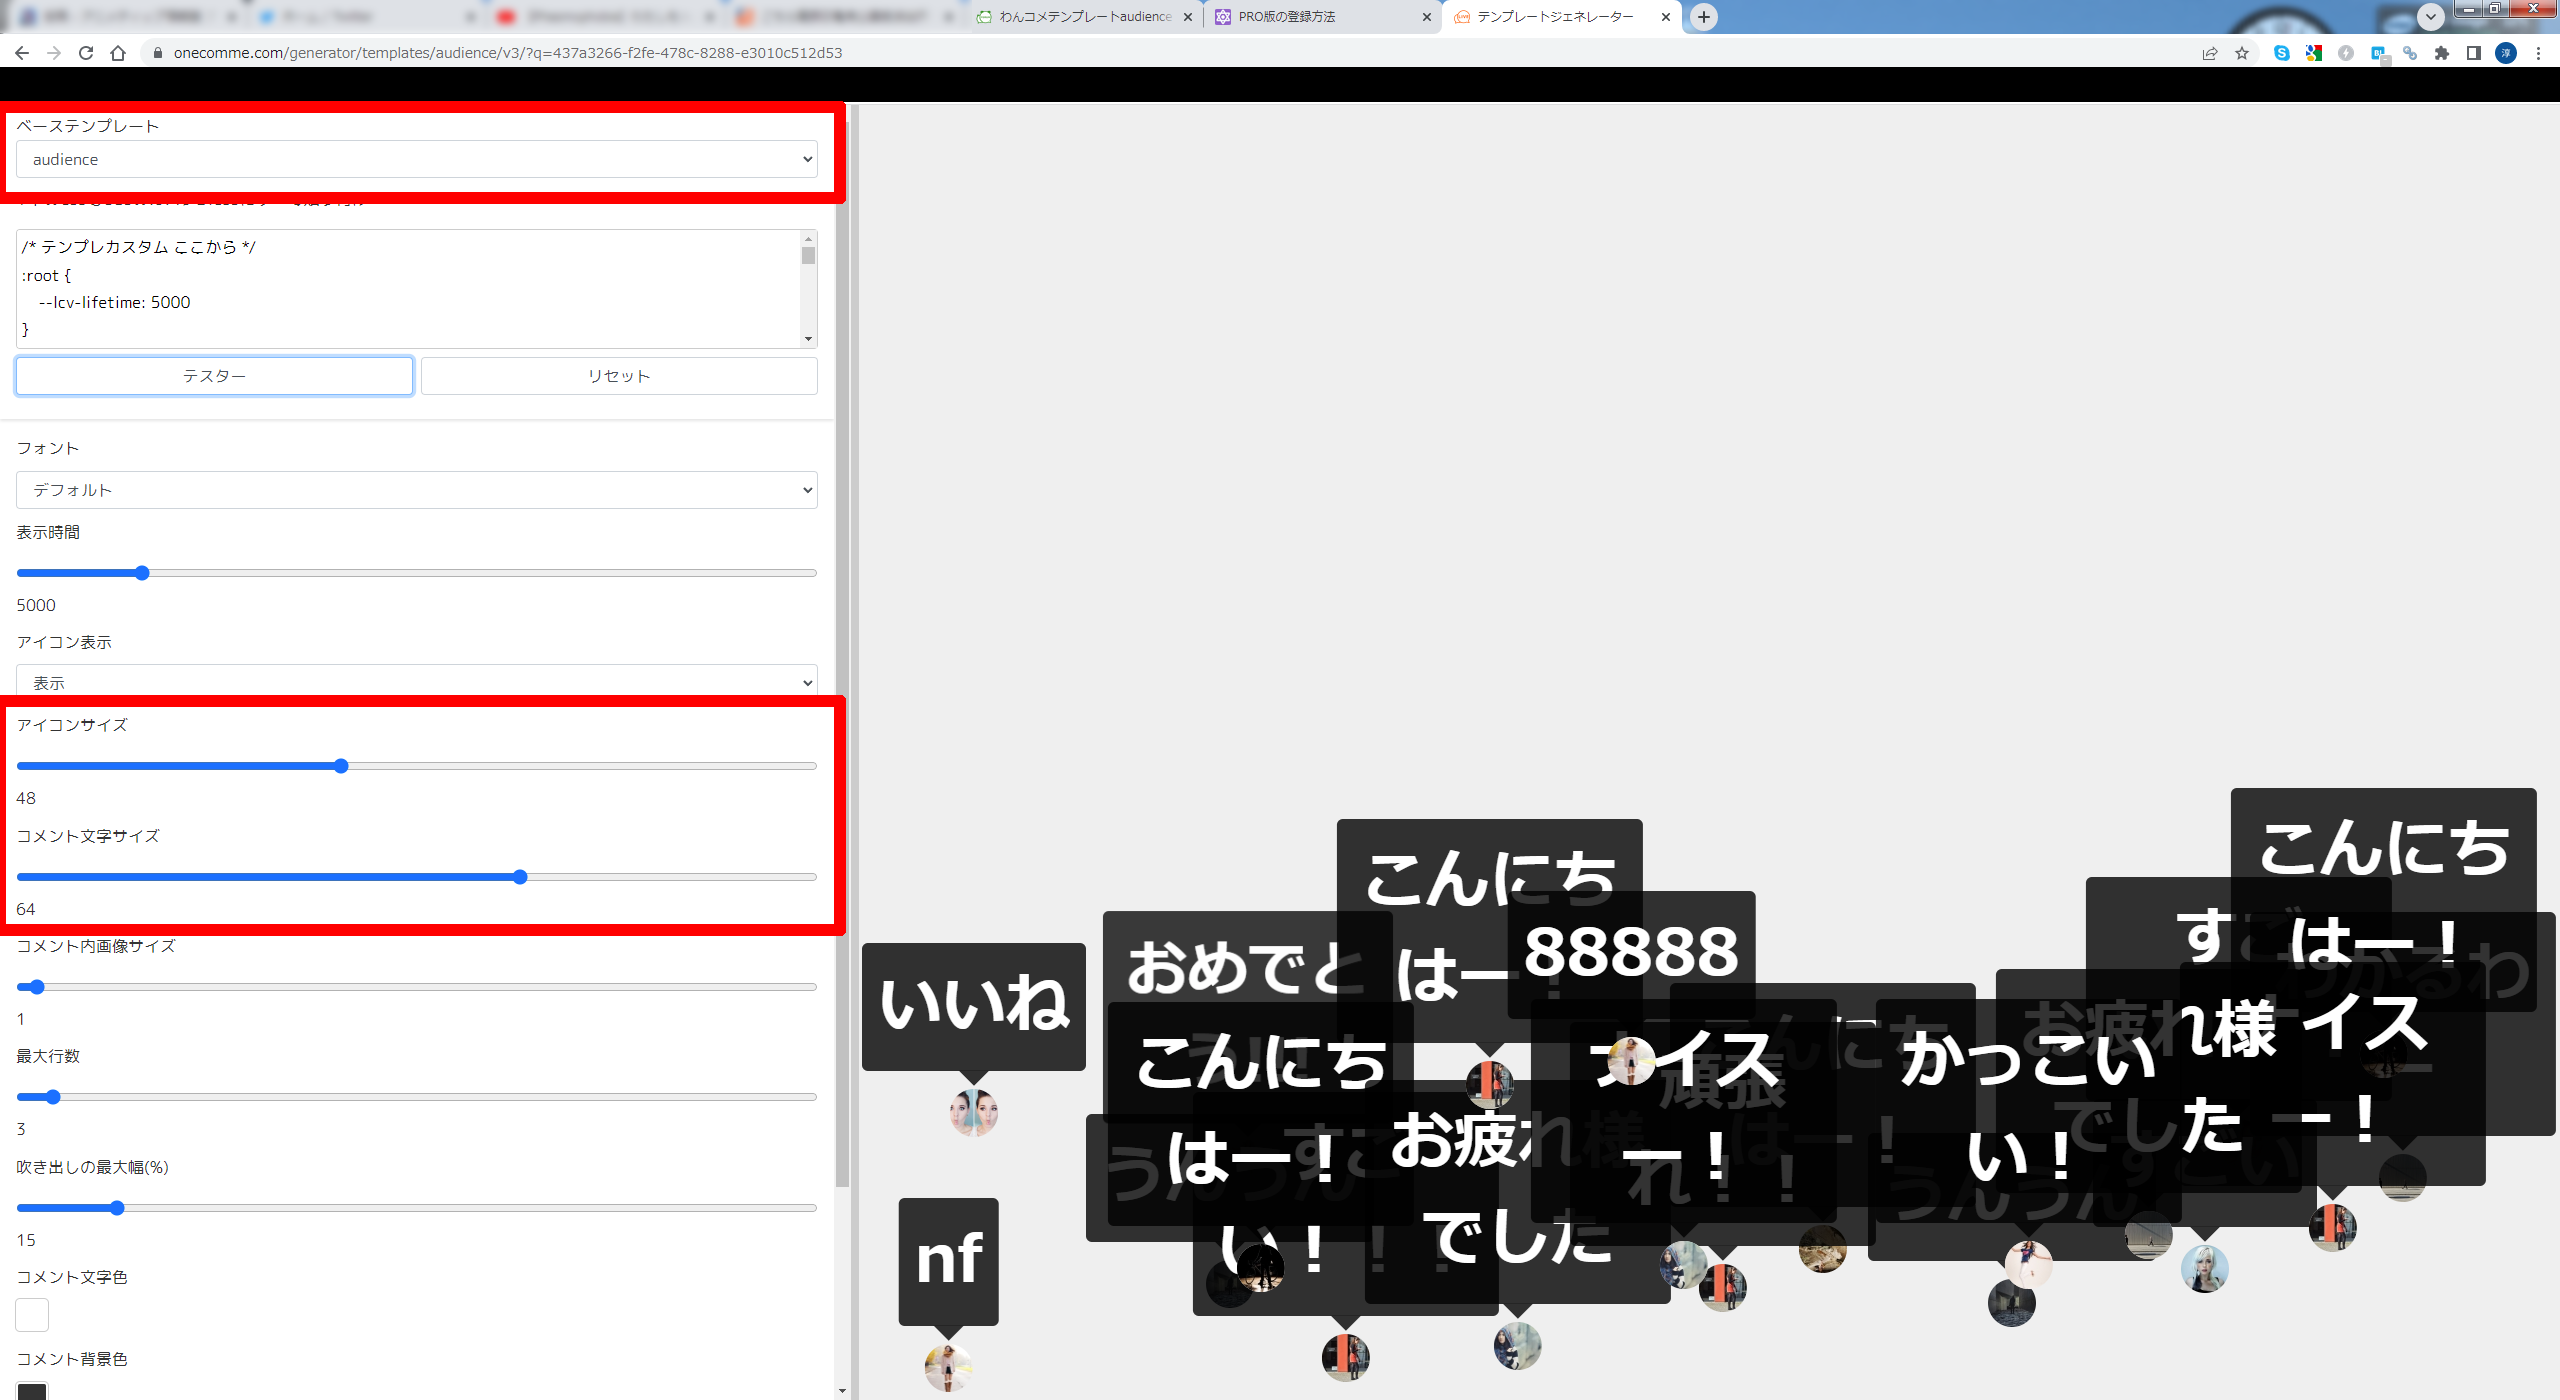
Task: Click the avatar under nf bubble
Action: coord(948,1368)
